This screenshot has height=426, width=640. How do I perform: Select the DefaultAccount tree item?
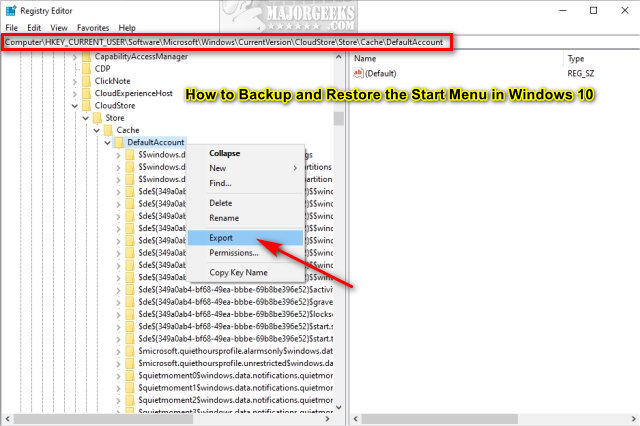click(156, 142)
